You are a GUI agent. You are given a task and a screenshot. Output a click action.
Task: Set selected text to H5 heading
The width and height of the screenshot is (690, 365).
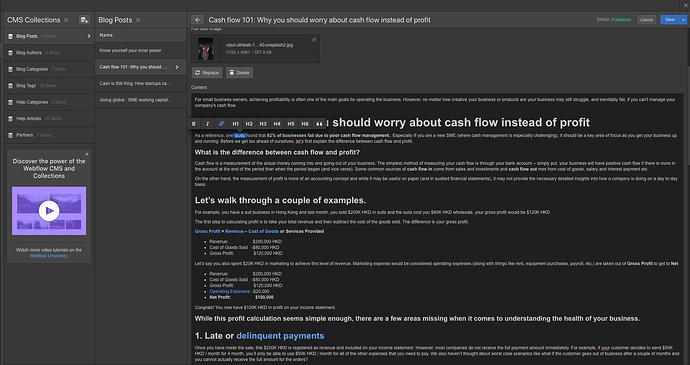click(x=291, y=124)
